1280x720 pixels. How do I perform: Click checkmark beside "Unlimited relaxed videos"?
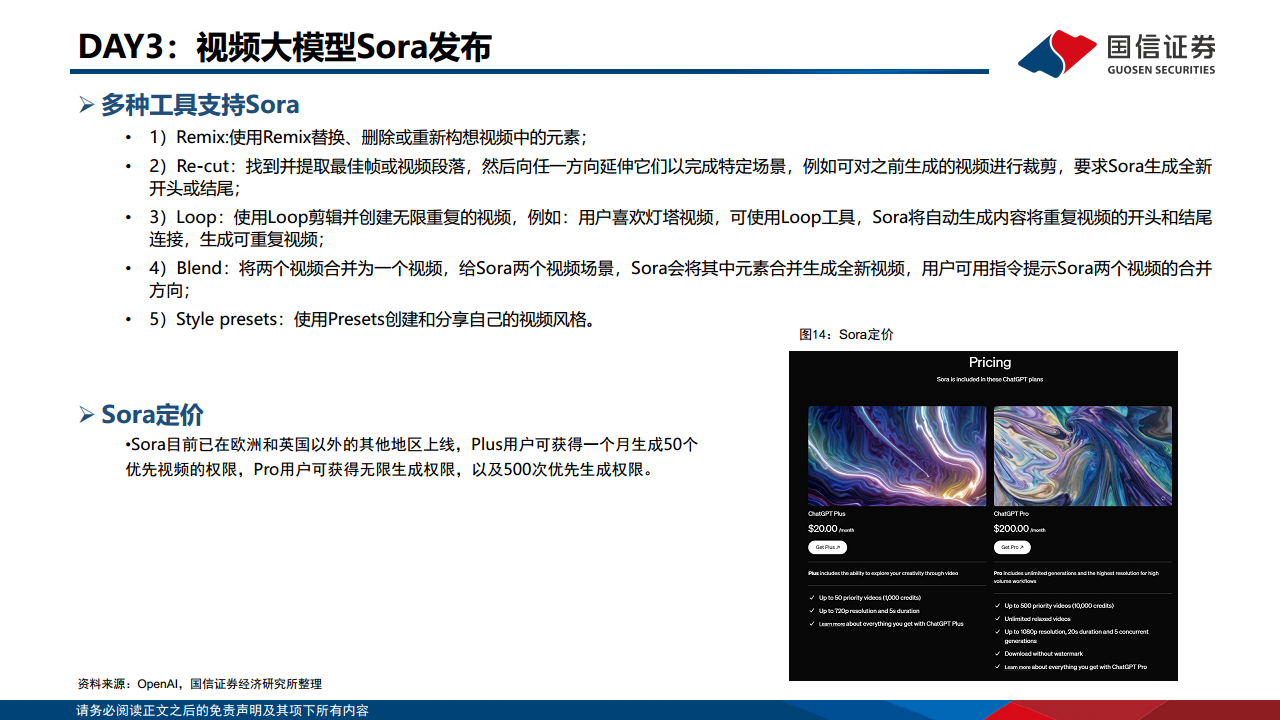pyautogui.click(x=997, y=619)
